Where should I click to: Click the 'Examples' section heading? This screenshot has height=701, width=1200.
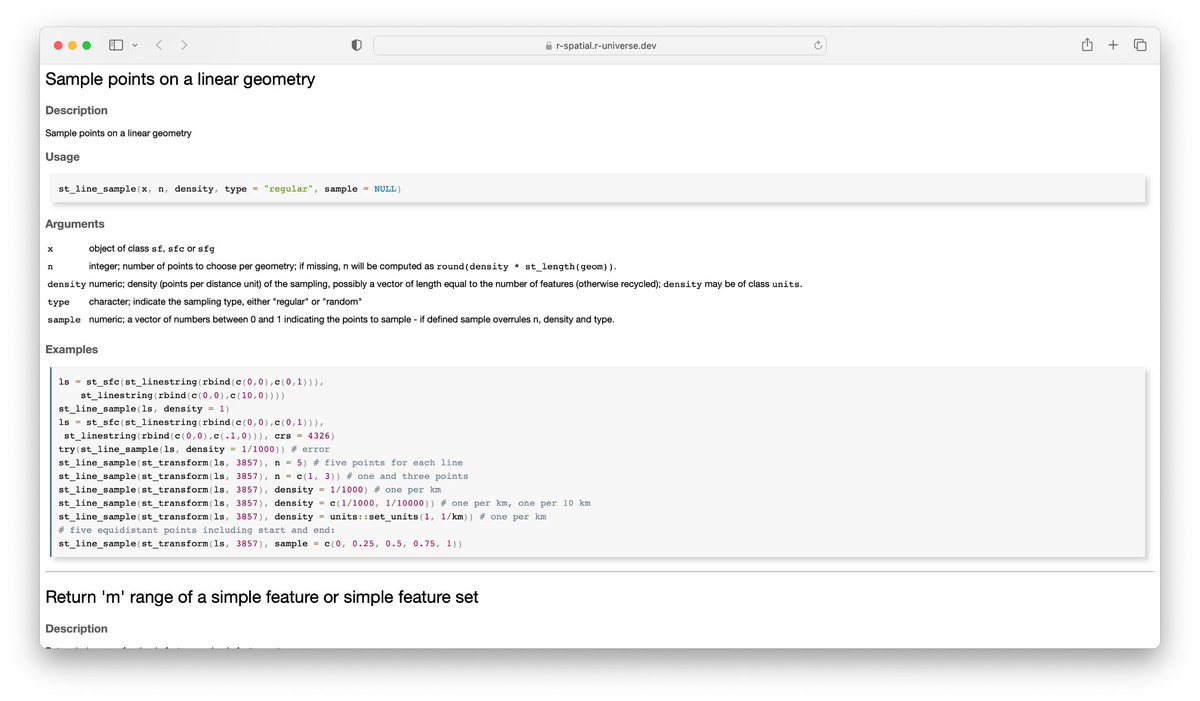pos(71,349)
